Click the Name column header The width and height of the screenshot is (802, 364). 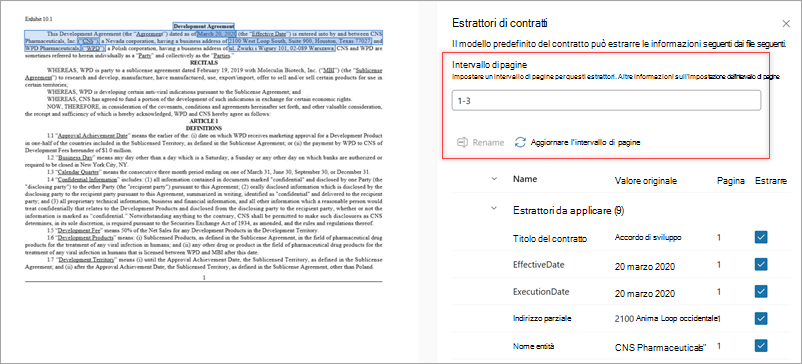(524, 179)
